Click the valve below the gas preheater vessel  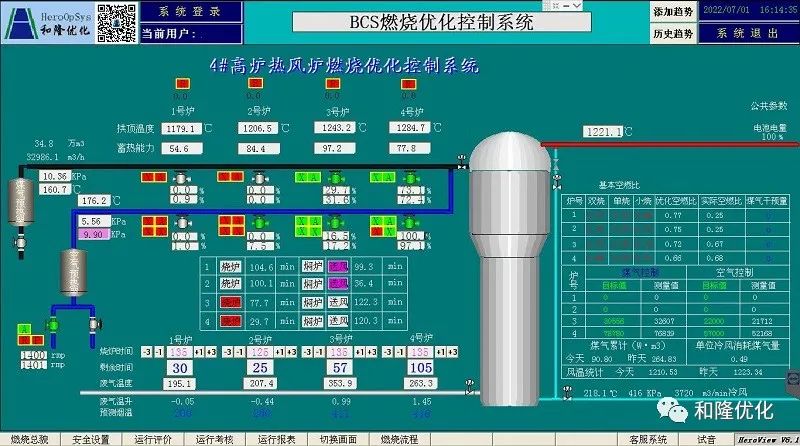pos(20,242)
